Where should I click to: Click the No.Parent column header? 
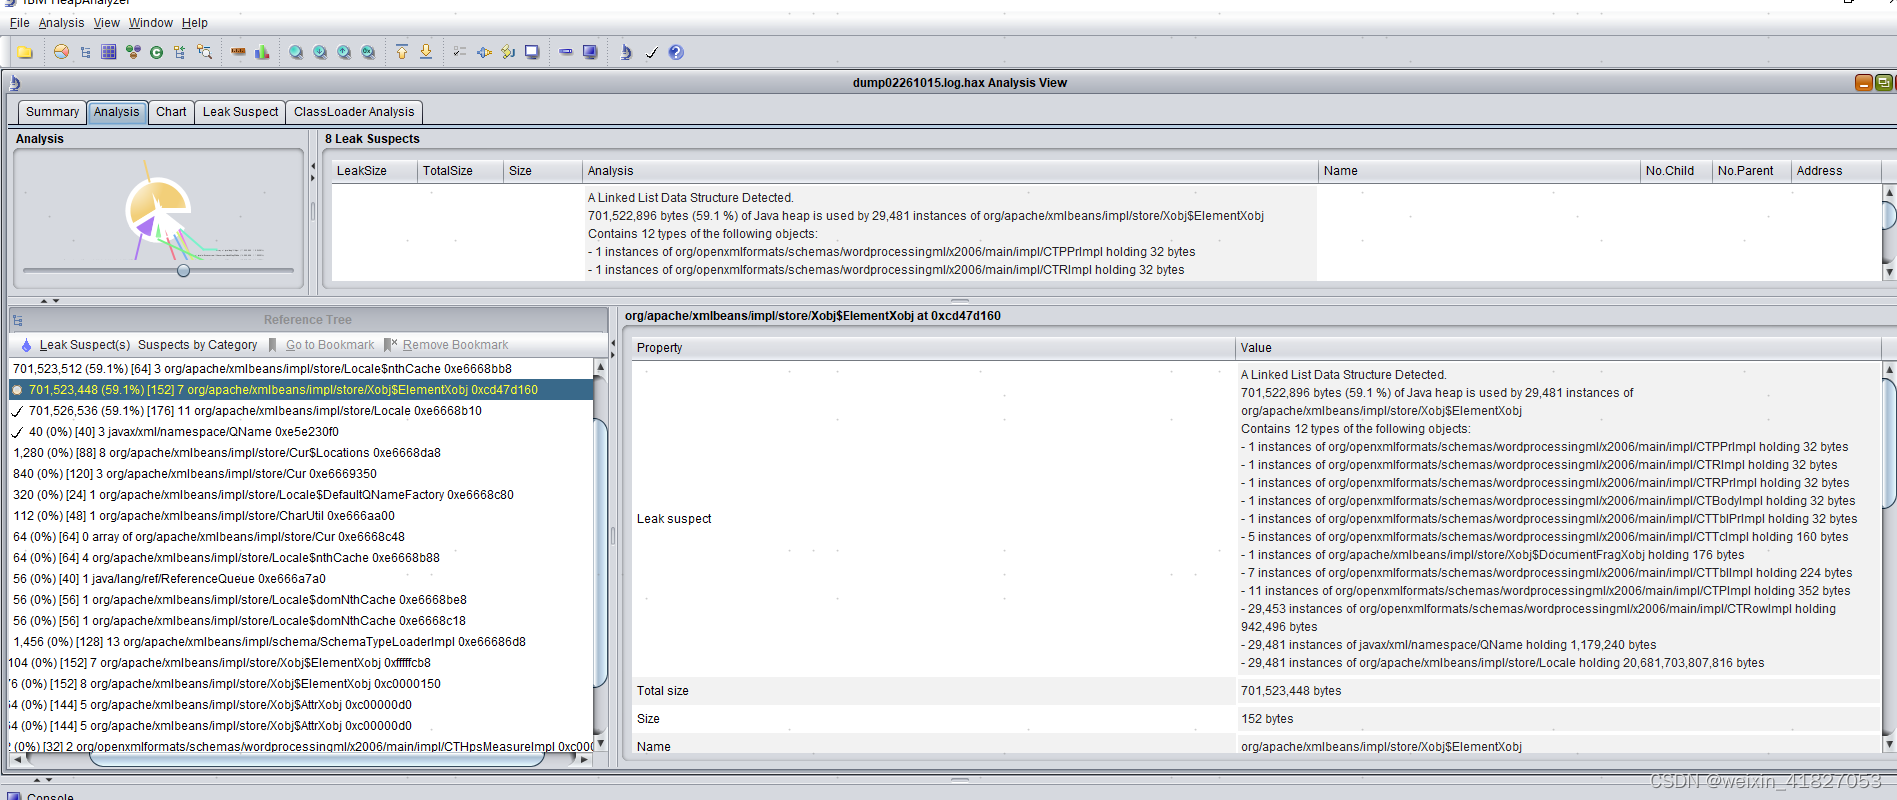[1752, 171]
